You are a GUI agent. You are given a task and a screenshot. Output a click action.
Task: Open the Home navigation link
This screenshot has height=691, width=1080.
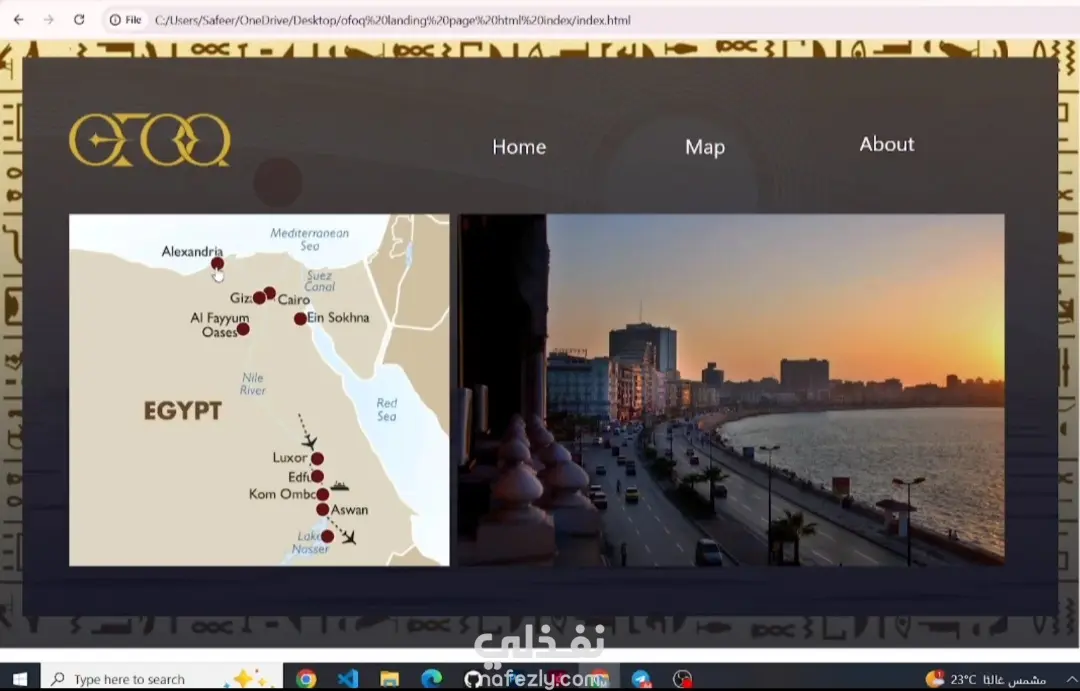tap(519, 147)
